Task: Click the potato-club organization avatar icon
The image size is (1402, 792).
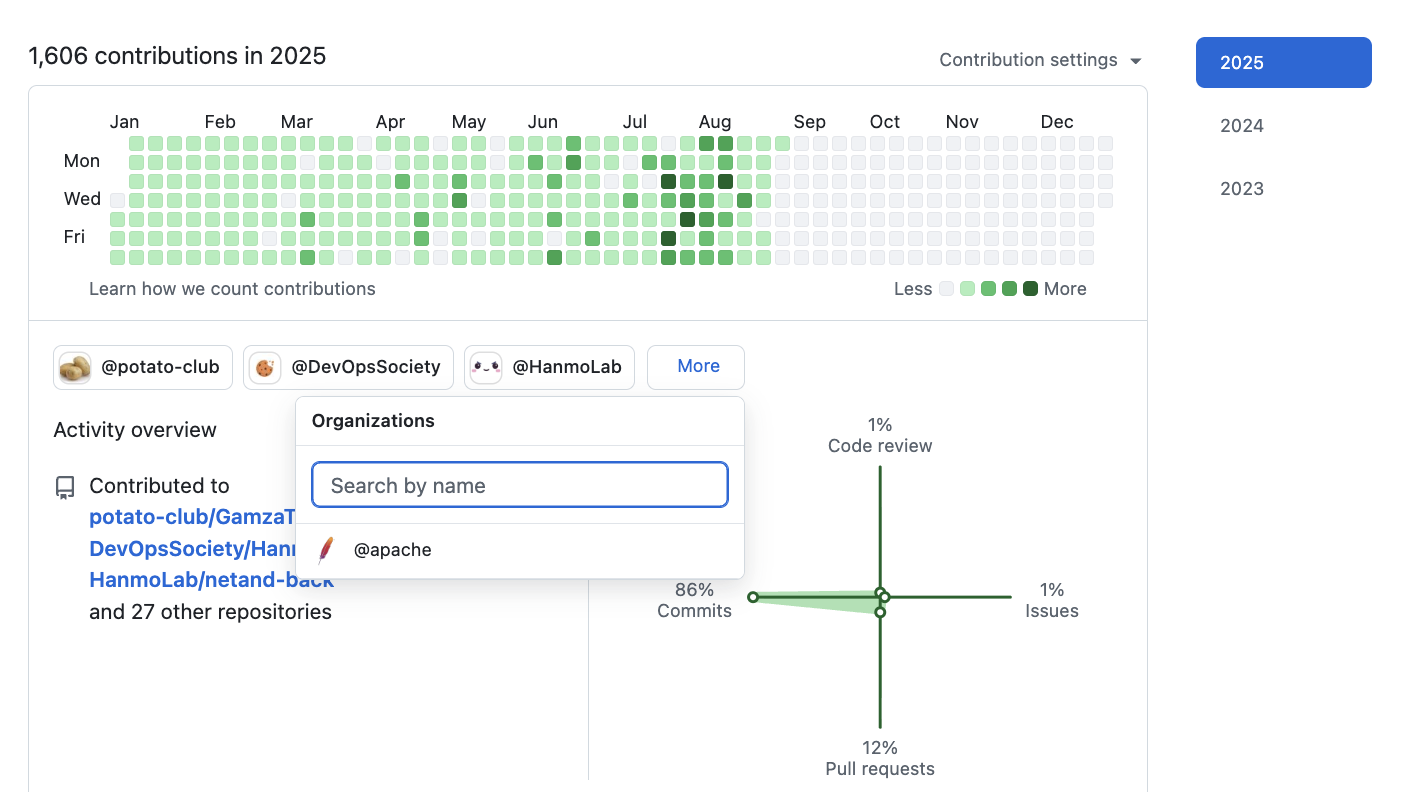Action: pyautogui.click(x=75, y=367)
